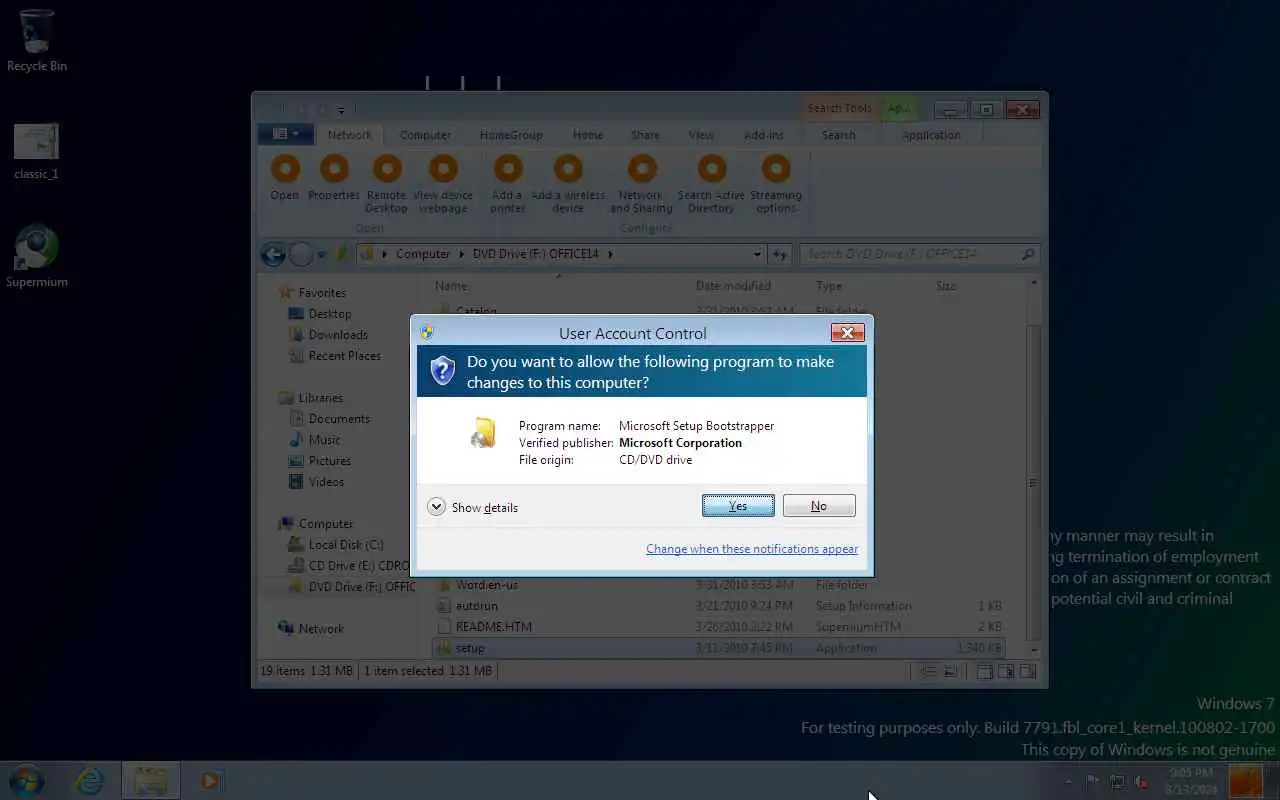Select the Add-ins ribbon tab
This screenshot has height=800, width=1280.
tap(764, 135)
